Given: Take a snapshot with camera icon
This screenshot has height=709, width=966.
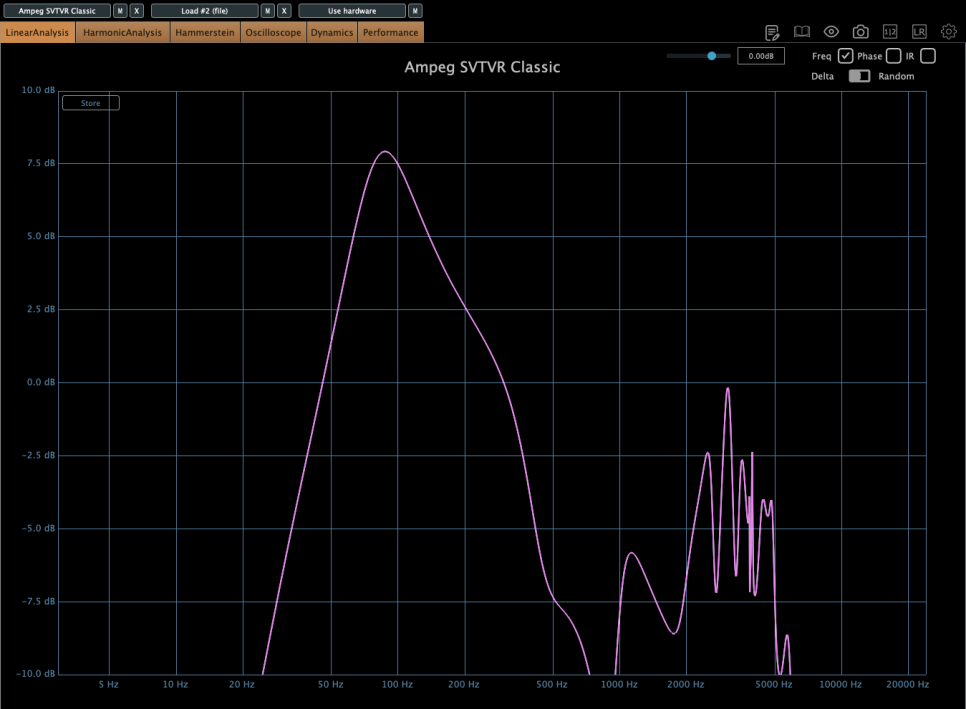Looking at the screenshot, I should 861,32.
